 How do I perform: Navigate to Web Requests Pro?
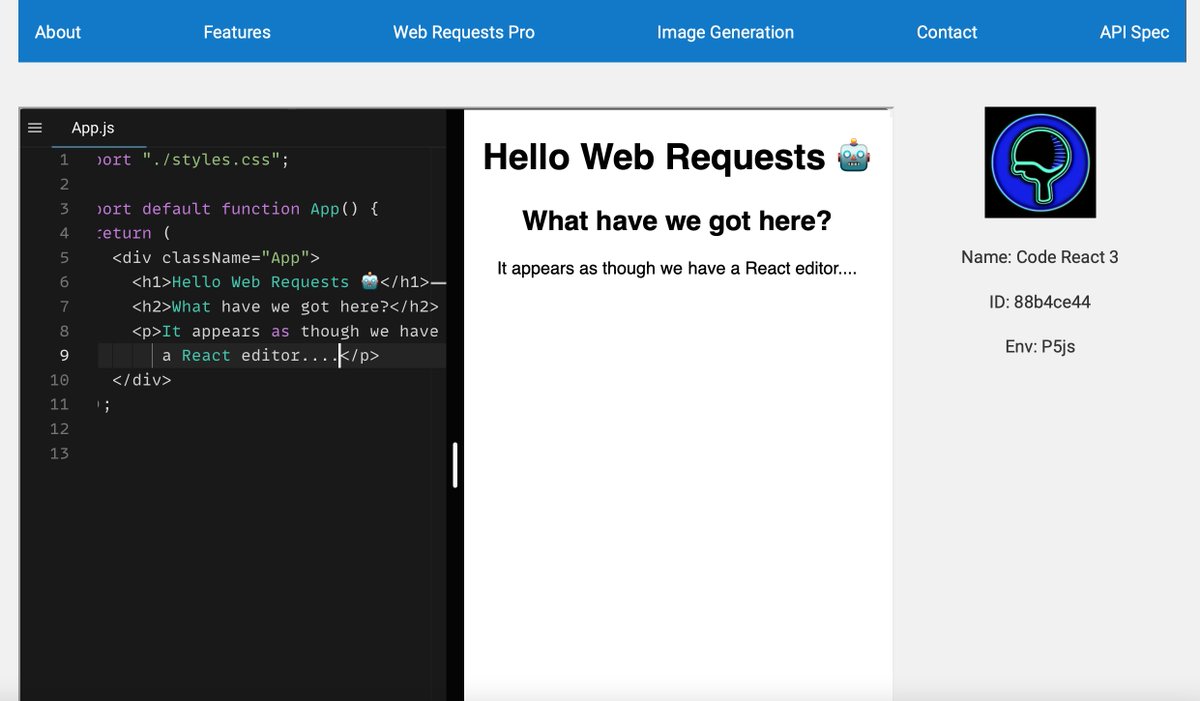pyautogui.click(x=464, y=31)
